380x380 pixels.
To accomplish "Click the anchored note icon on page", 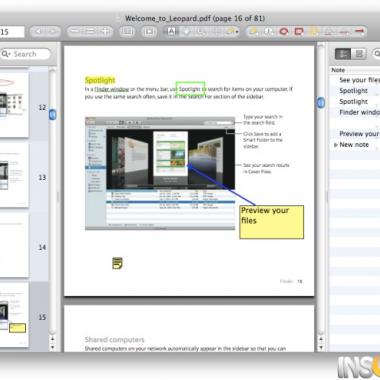I will tap(117, 263).
